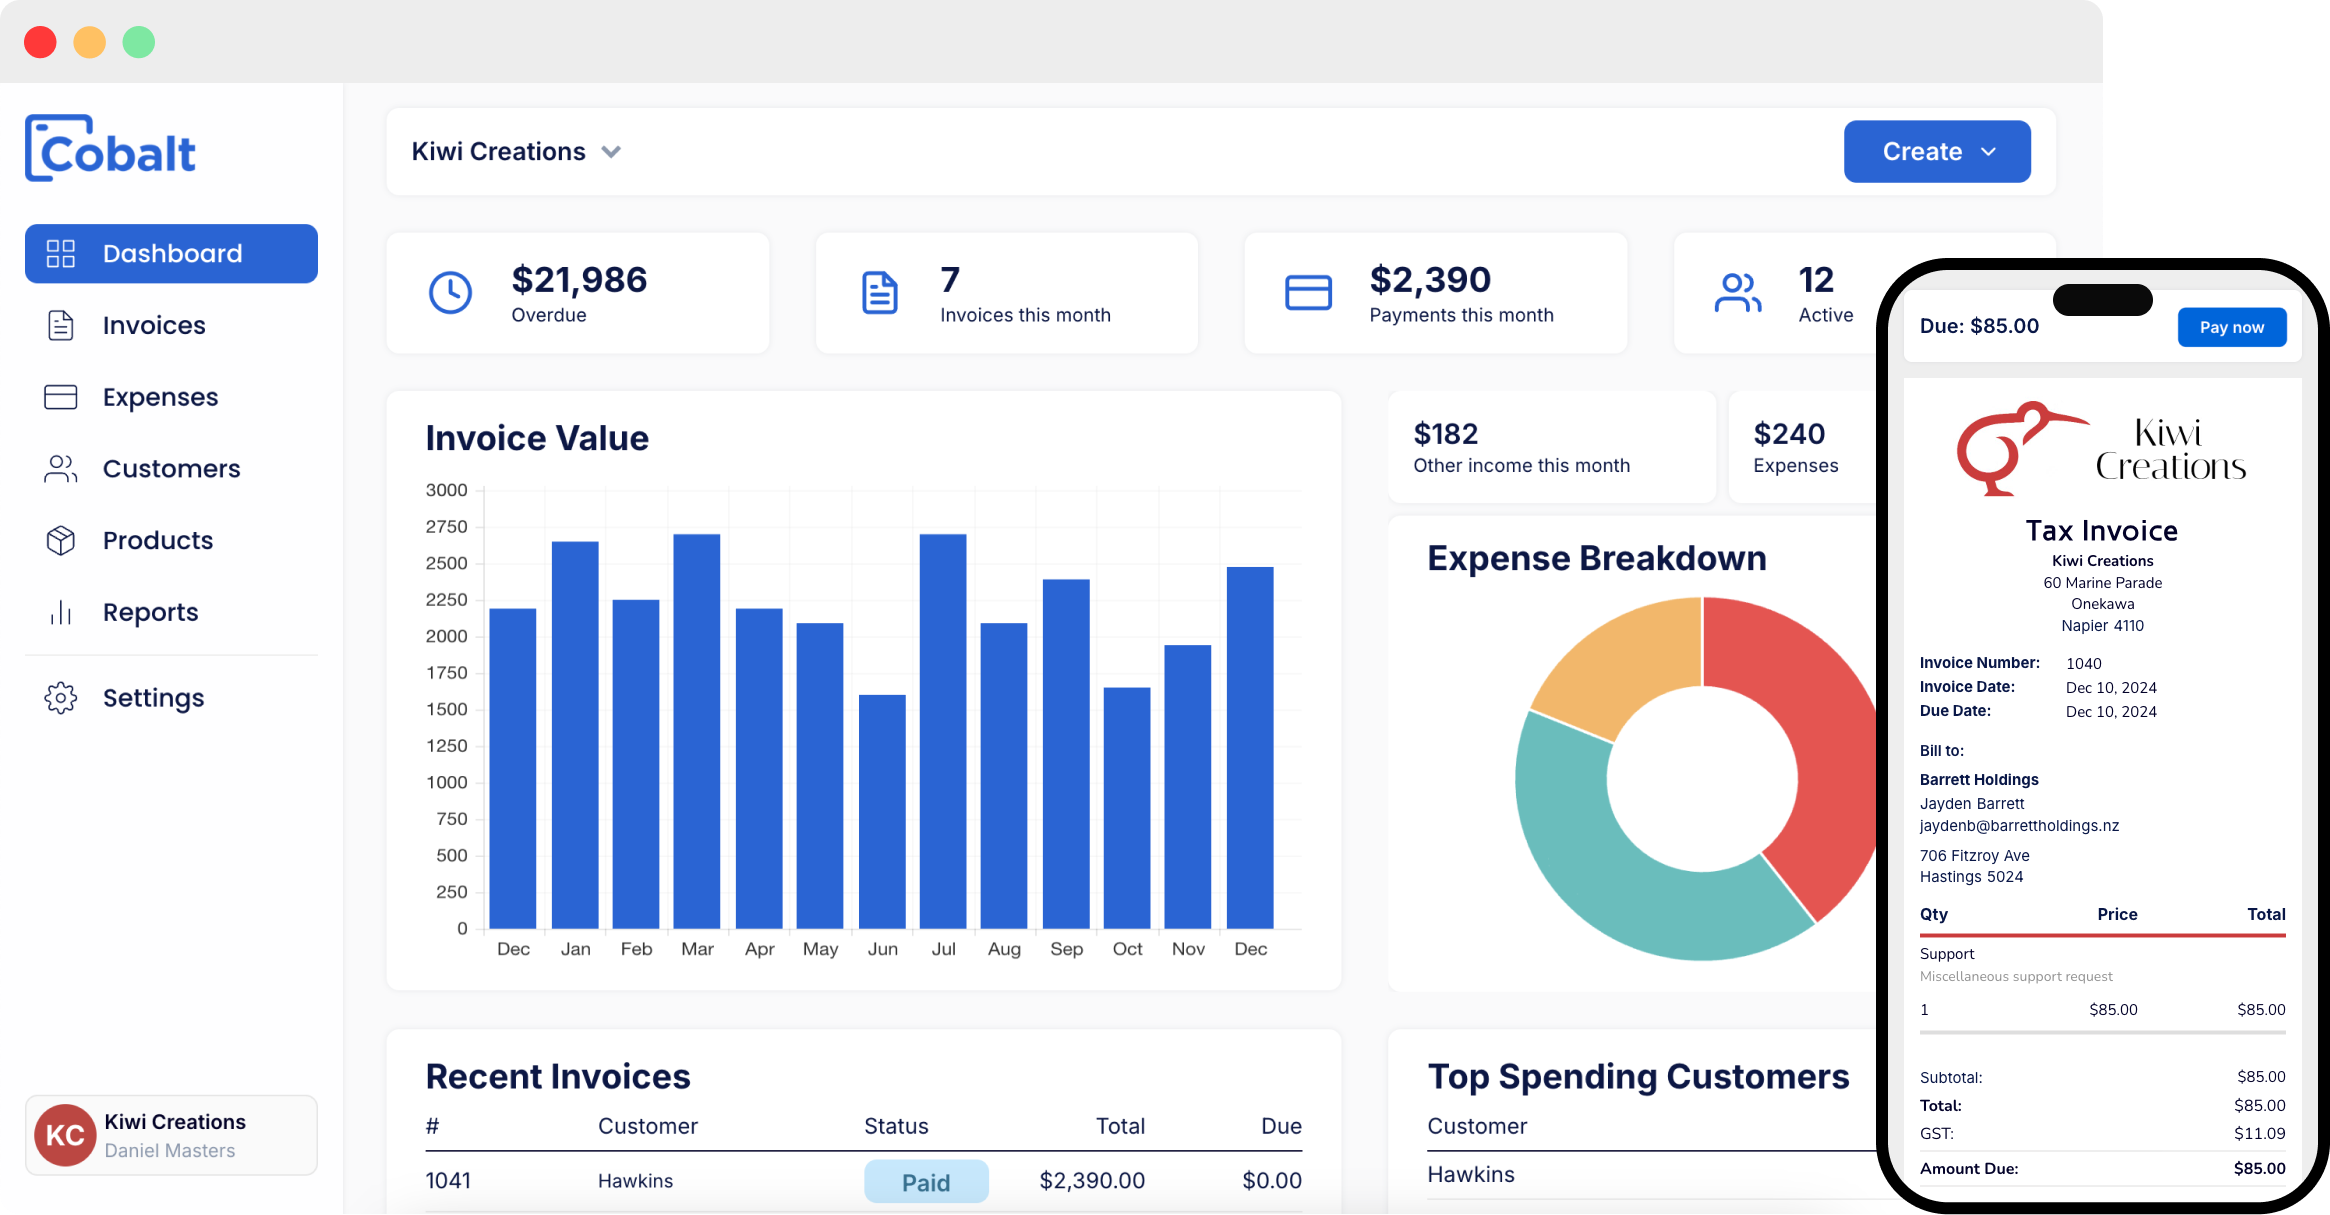Image resolution: width=2330 pixels, height=1215 pixels.
Task: Click the credit card icon on Payments card
Action: [1308, 293]
